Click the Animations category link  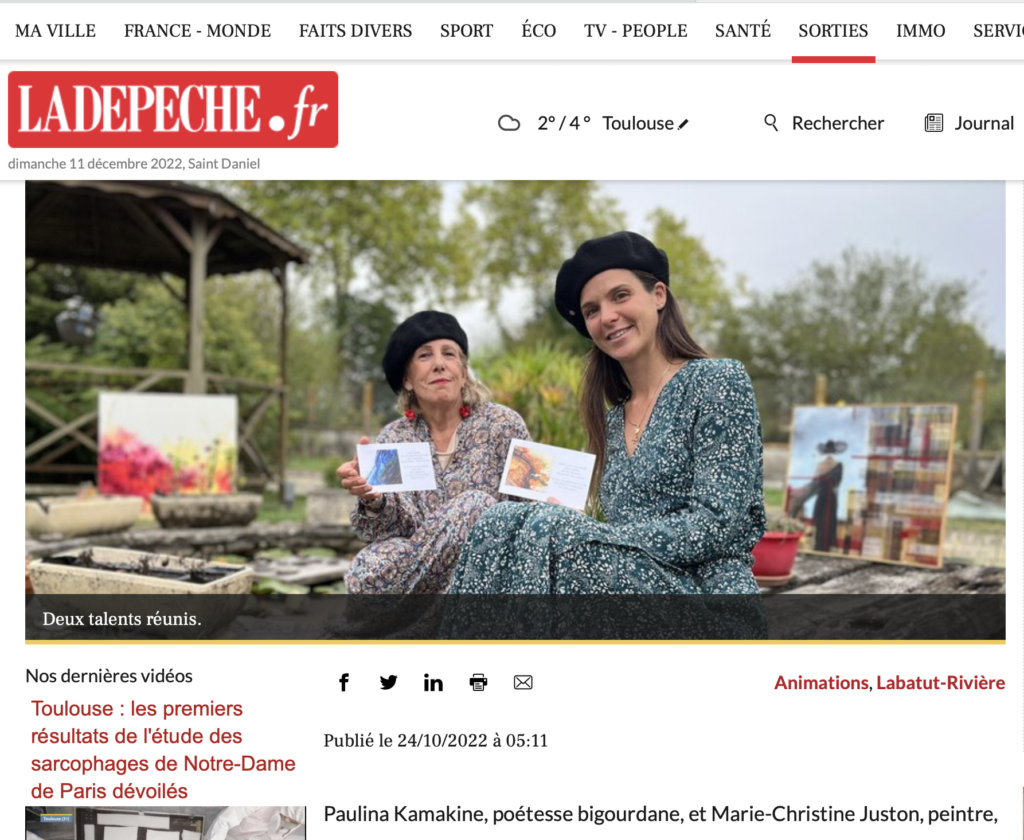[822, 683]
